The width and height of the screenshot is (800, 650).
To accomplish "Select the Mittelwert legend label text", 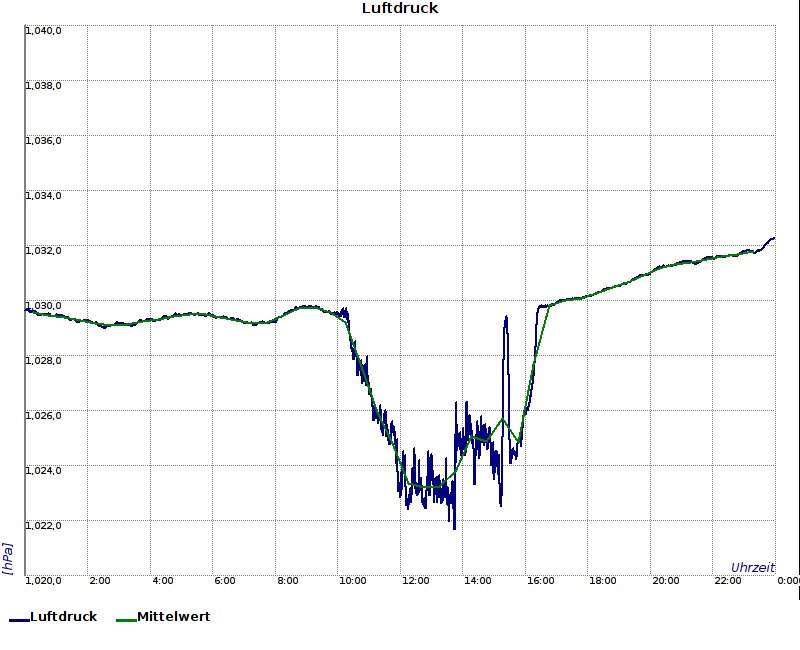I will point(173,617).
